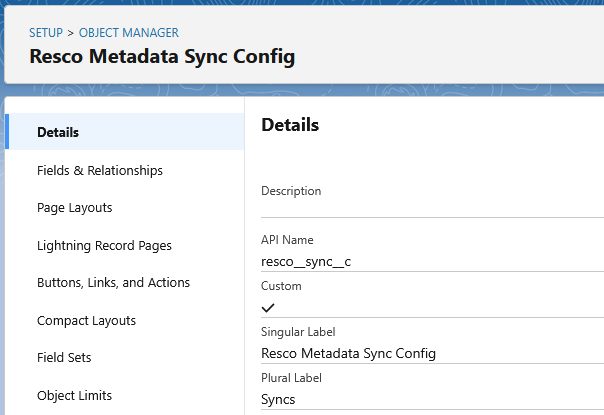The image size is (604, 415).
Task: Open the SETUP breadcrumb link
Action: pos(46,33)
